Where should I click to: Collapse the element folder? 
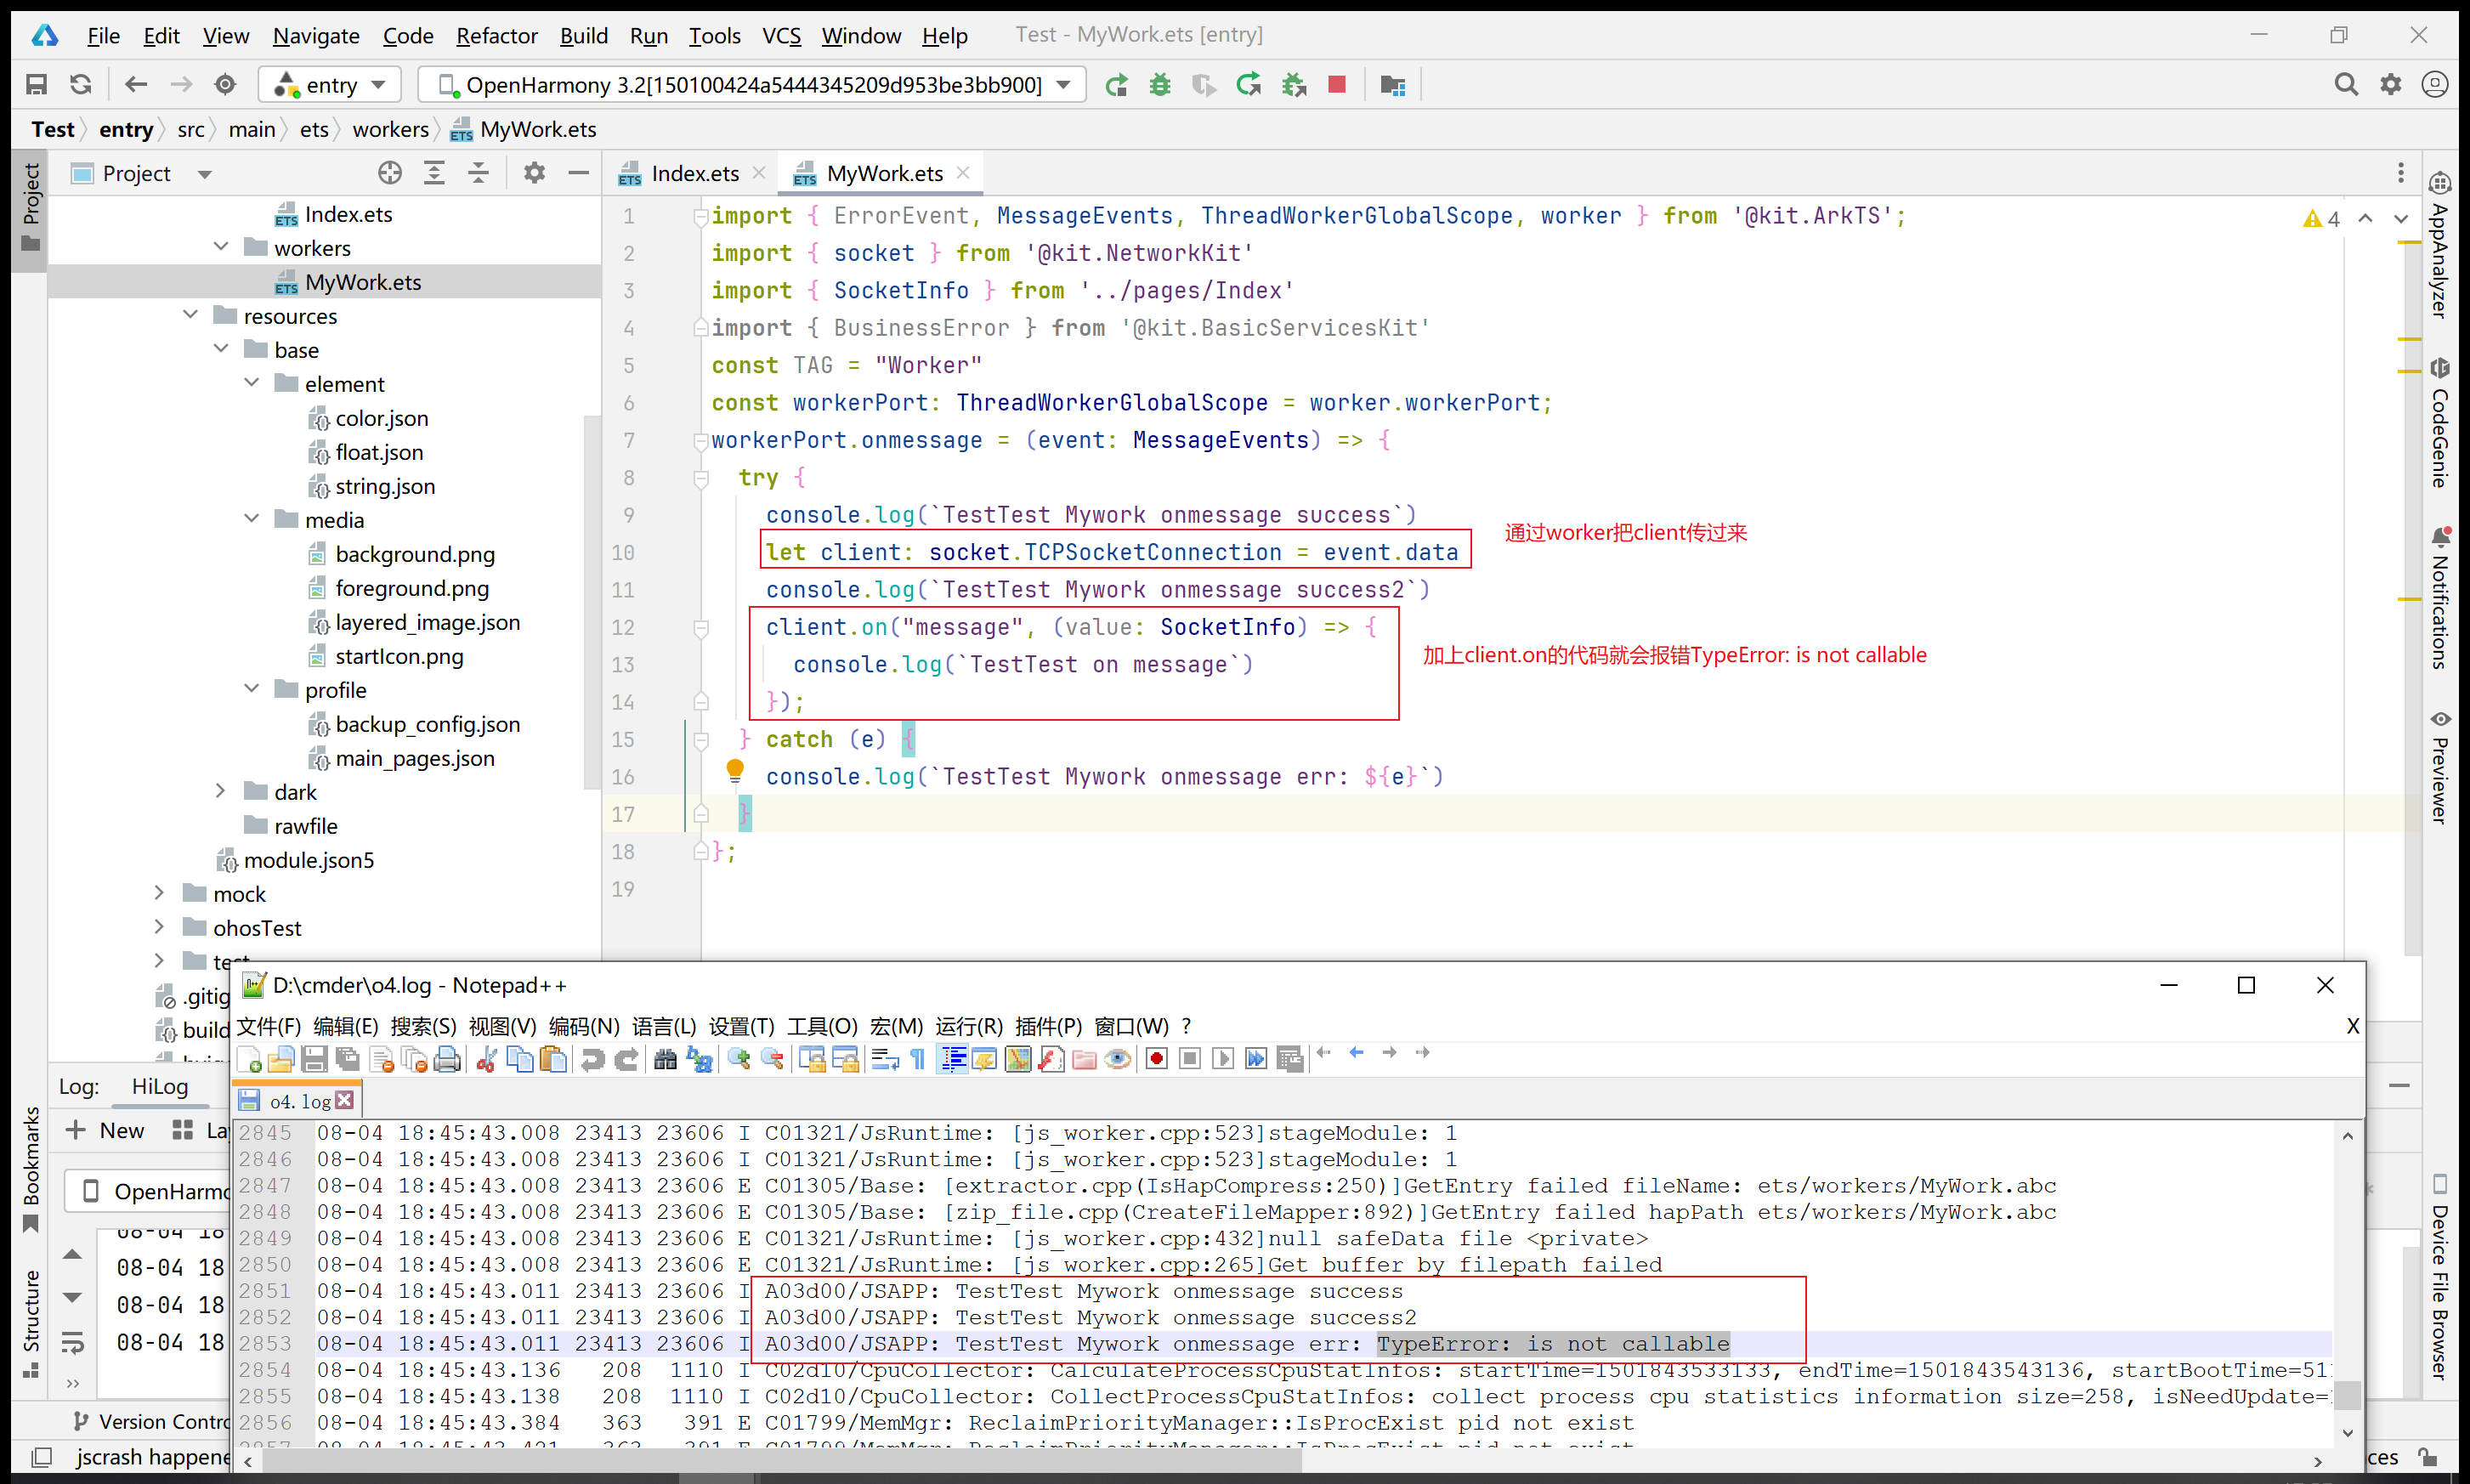[251, 383]
